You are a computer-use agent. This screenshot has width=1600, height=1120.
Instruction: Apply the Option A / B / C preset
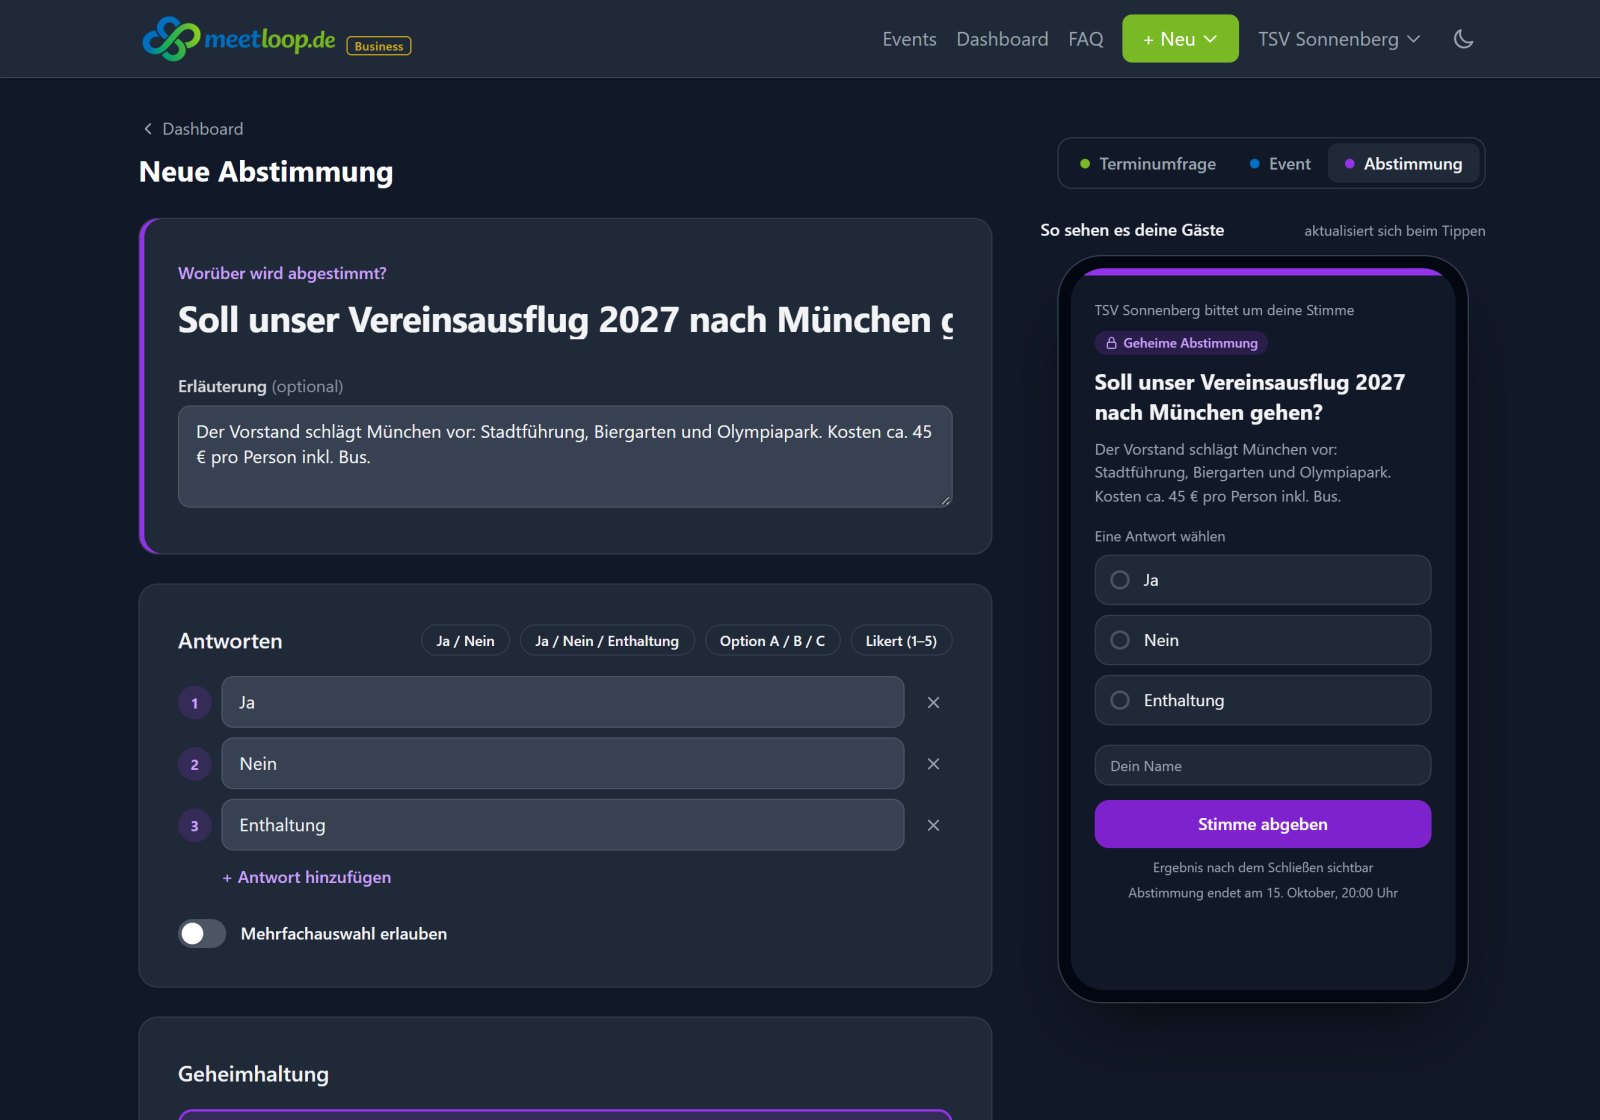click(772, 641)
